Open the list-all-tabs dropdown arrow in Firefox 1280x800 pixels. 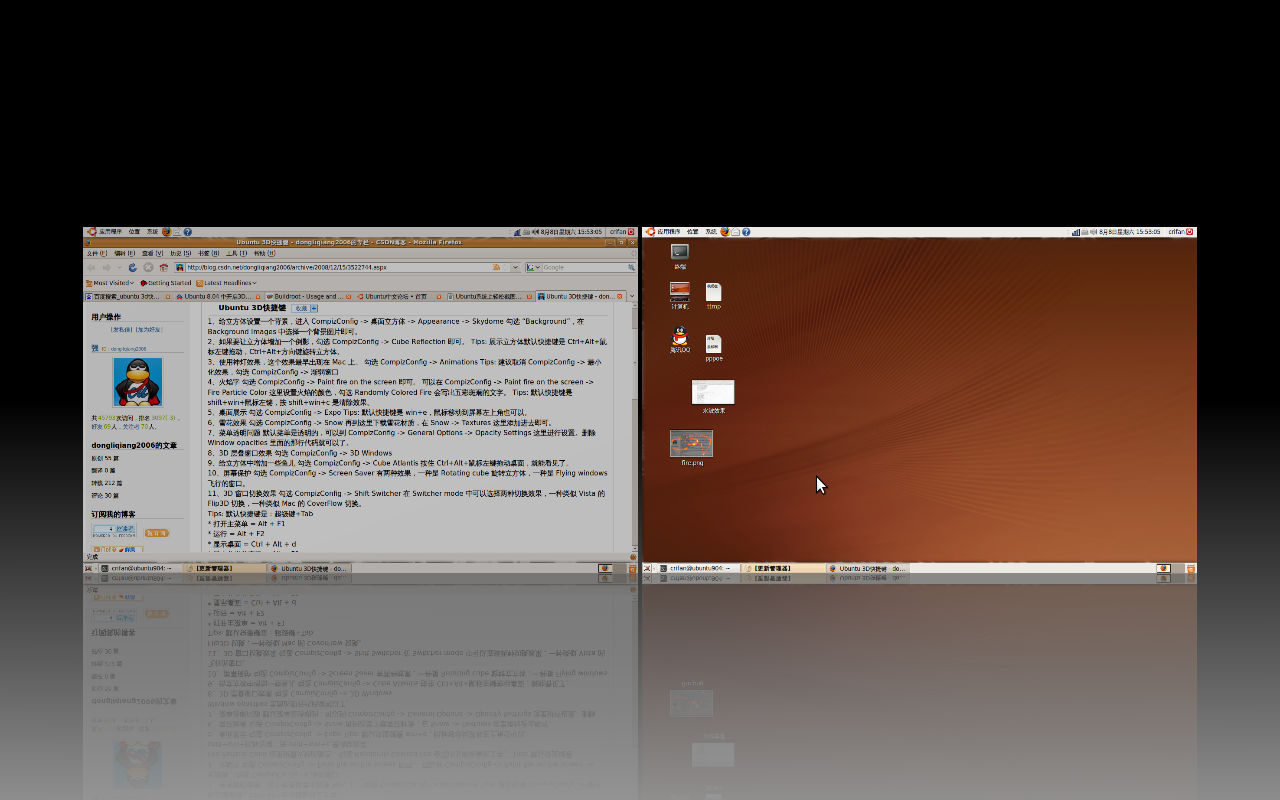click(632, 296)
